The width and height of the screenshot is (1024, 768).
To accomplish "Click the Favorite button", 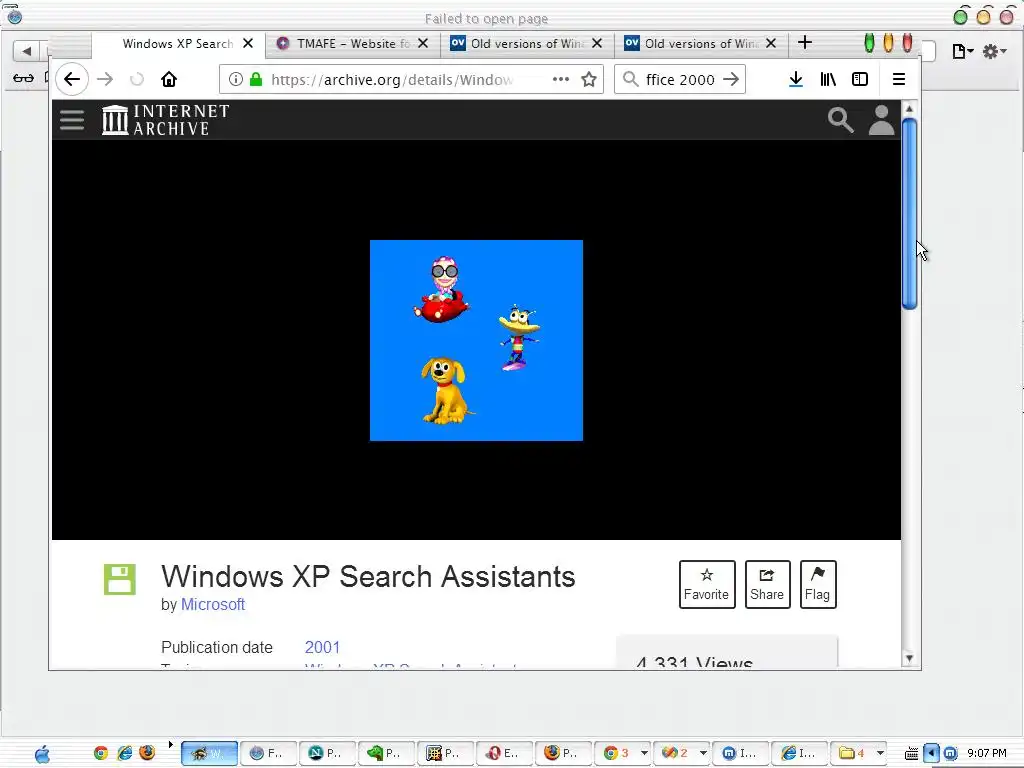I will tap(707, 584).
